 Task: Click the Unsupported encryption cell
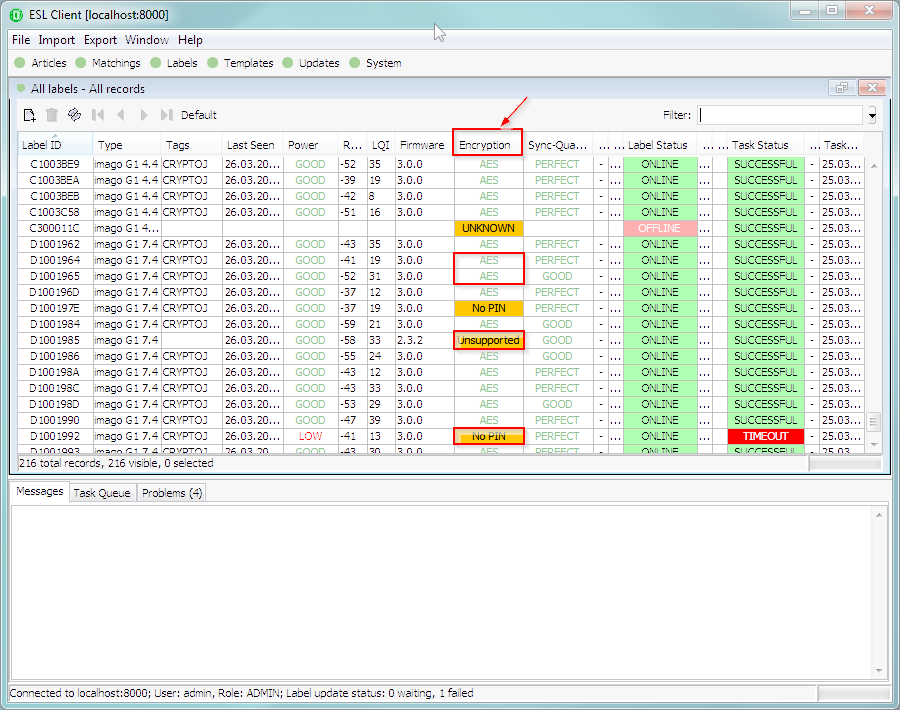pos(488,340)
